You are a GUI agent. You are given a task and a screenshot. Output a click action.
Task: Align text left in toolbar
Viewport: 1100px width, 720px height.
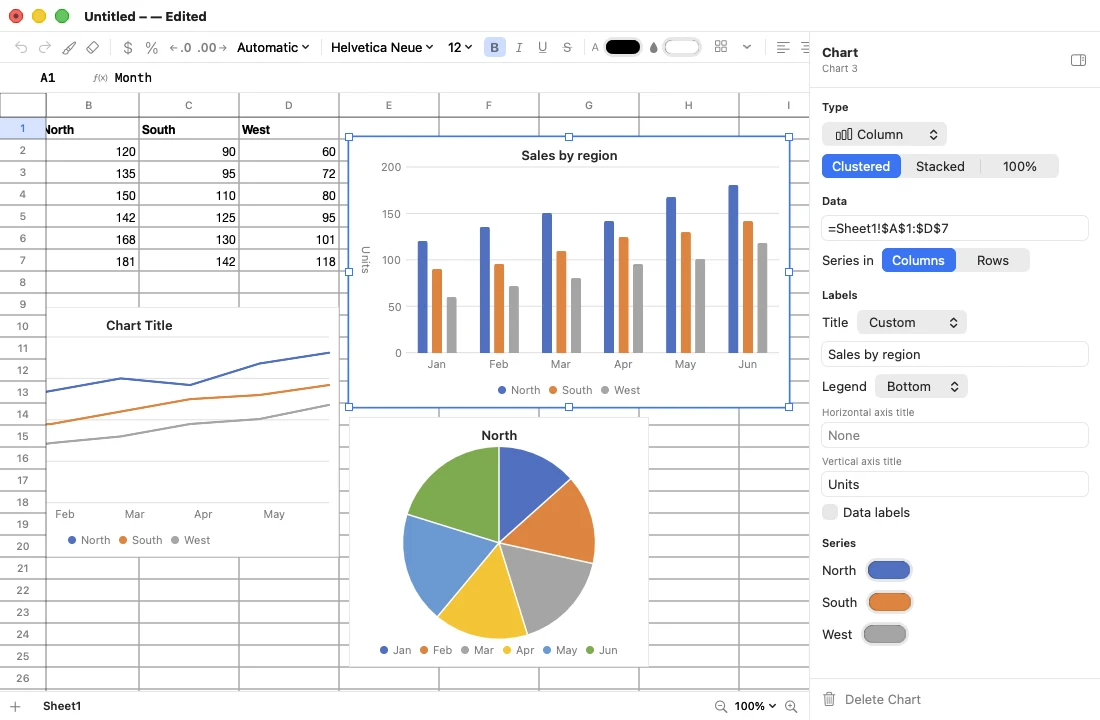[x=783, y=47]
